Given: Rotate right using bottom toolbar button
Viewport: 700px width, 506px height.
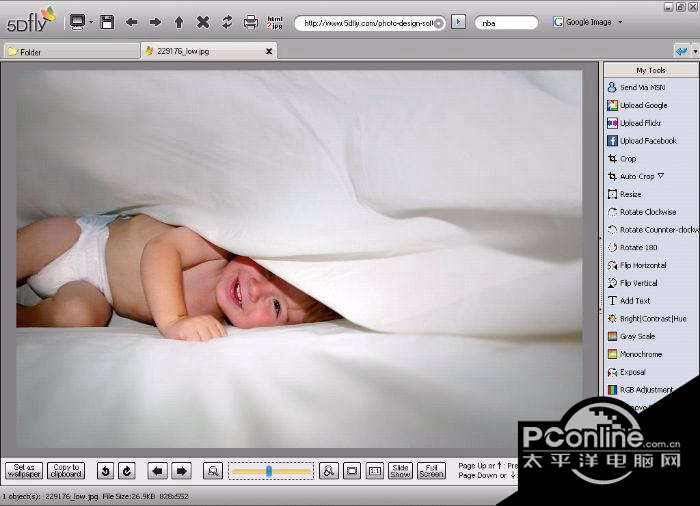Looking at the screenshot, I should 127,471.
